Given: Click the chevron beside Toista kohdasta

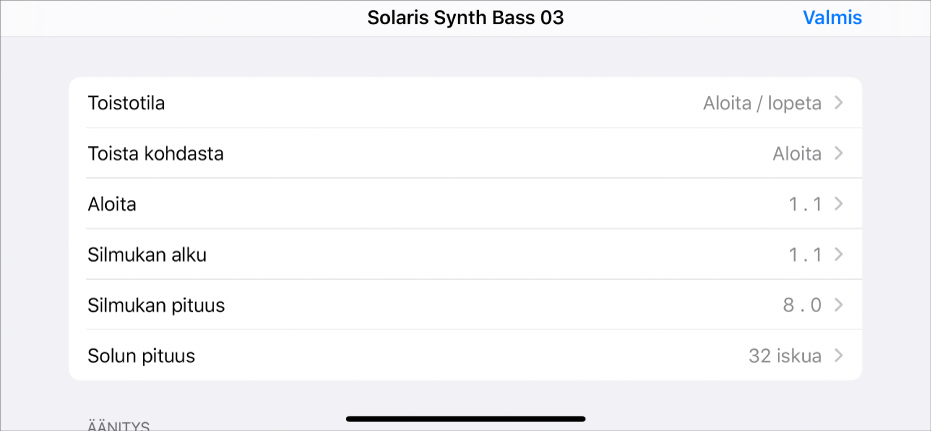Looking at the screenshot, I should click(838, 154).
